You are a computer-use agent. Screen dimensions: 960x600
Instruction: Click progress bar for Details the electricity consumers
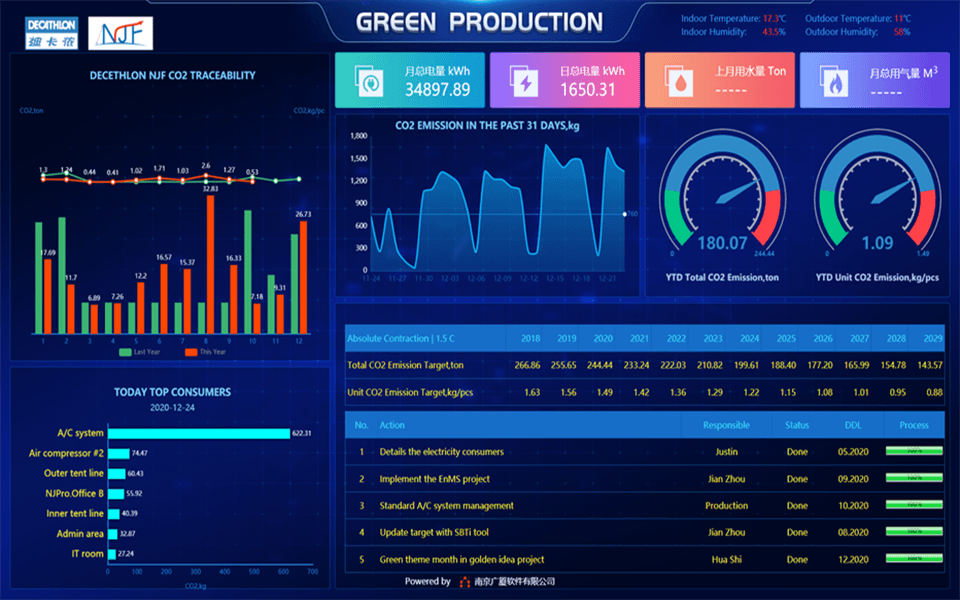pos(913,452)
